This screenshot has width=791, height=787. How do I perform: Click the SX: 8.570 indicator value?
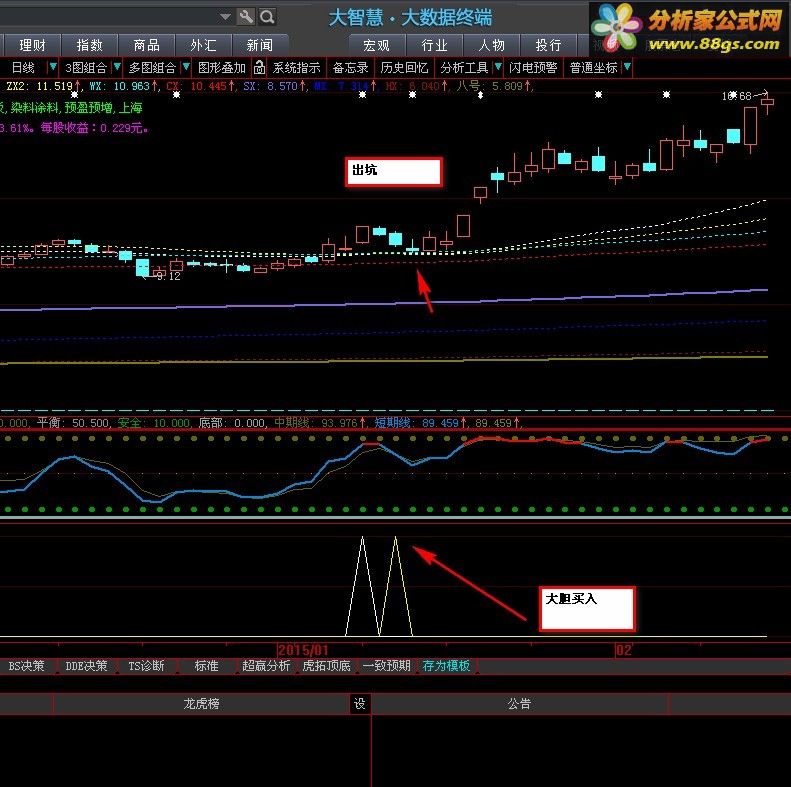tap(274, 86)
